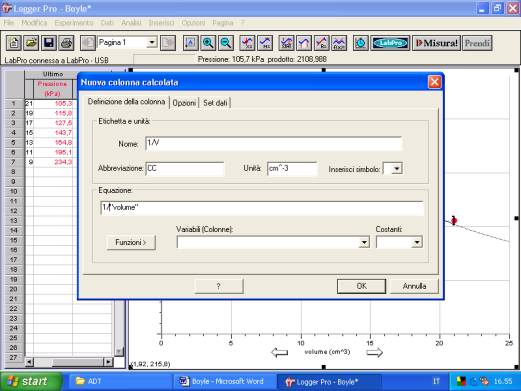521x391 pixels.
Task: Click the data table scroll-right arrow
Action: tap(108, 362)
